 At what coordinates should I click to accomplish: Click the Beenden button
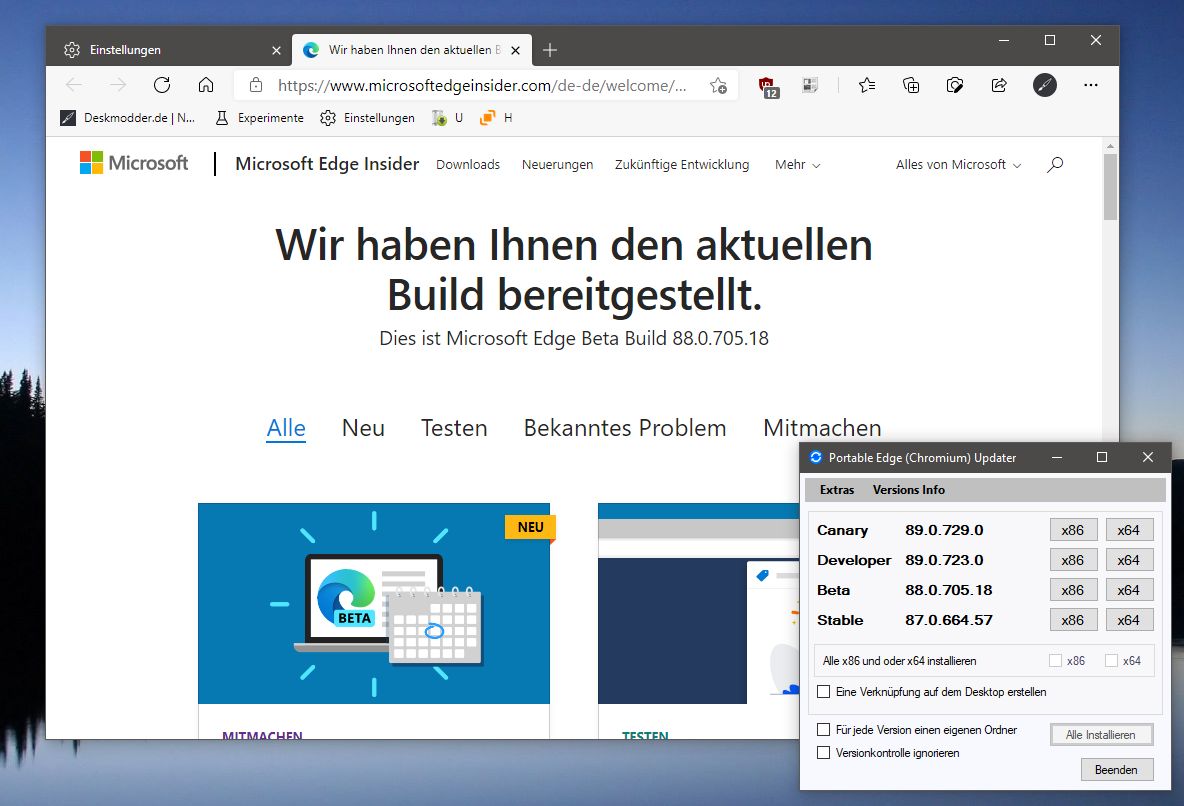pos(1116,769)
